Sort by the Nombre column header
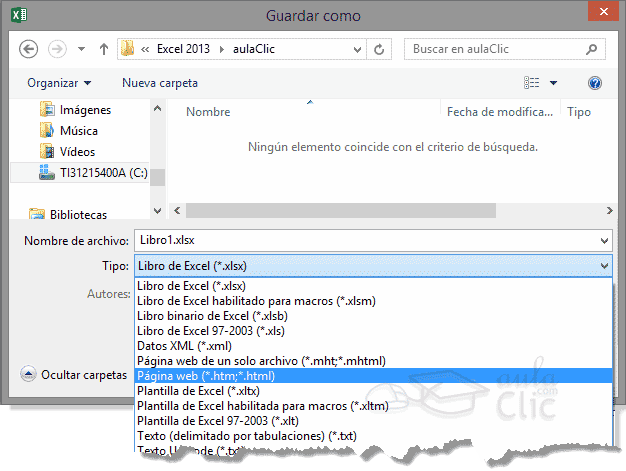Viewport: 626px width, 471px height. pos(208,113)
